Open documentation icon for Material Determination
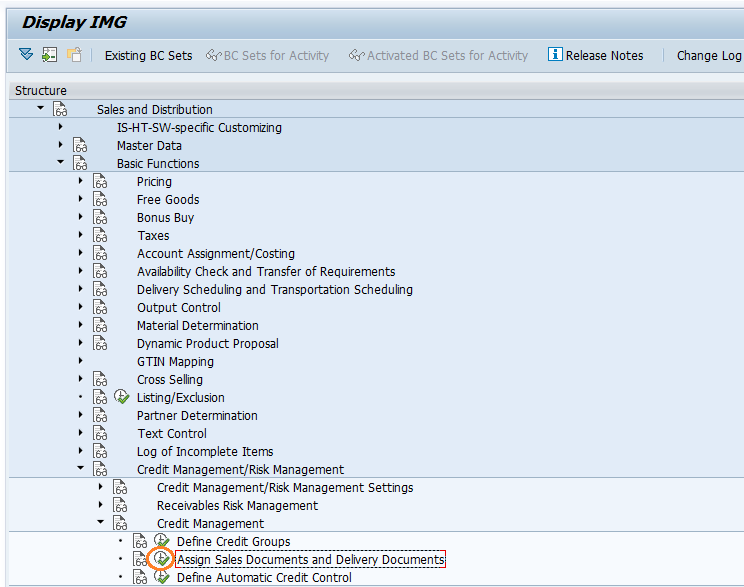This screenshot has width=744, height=587. (100, 326)
